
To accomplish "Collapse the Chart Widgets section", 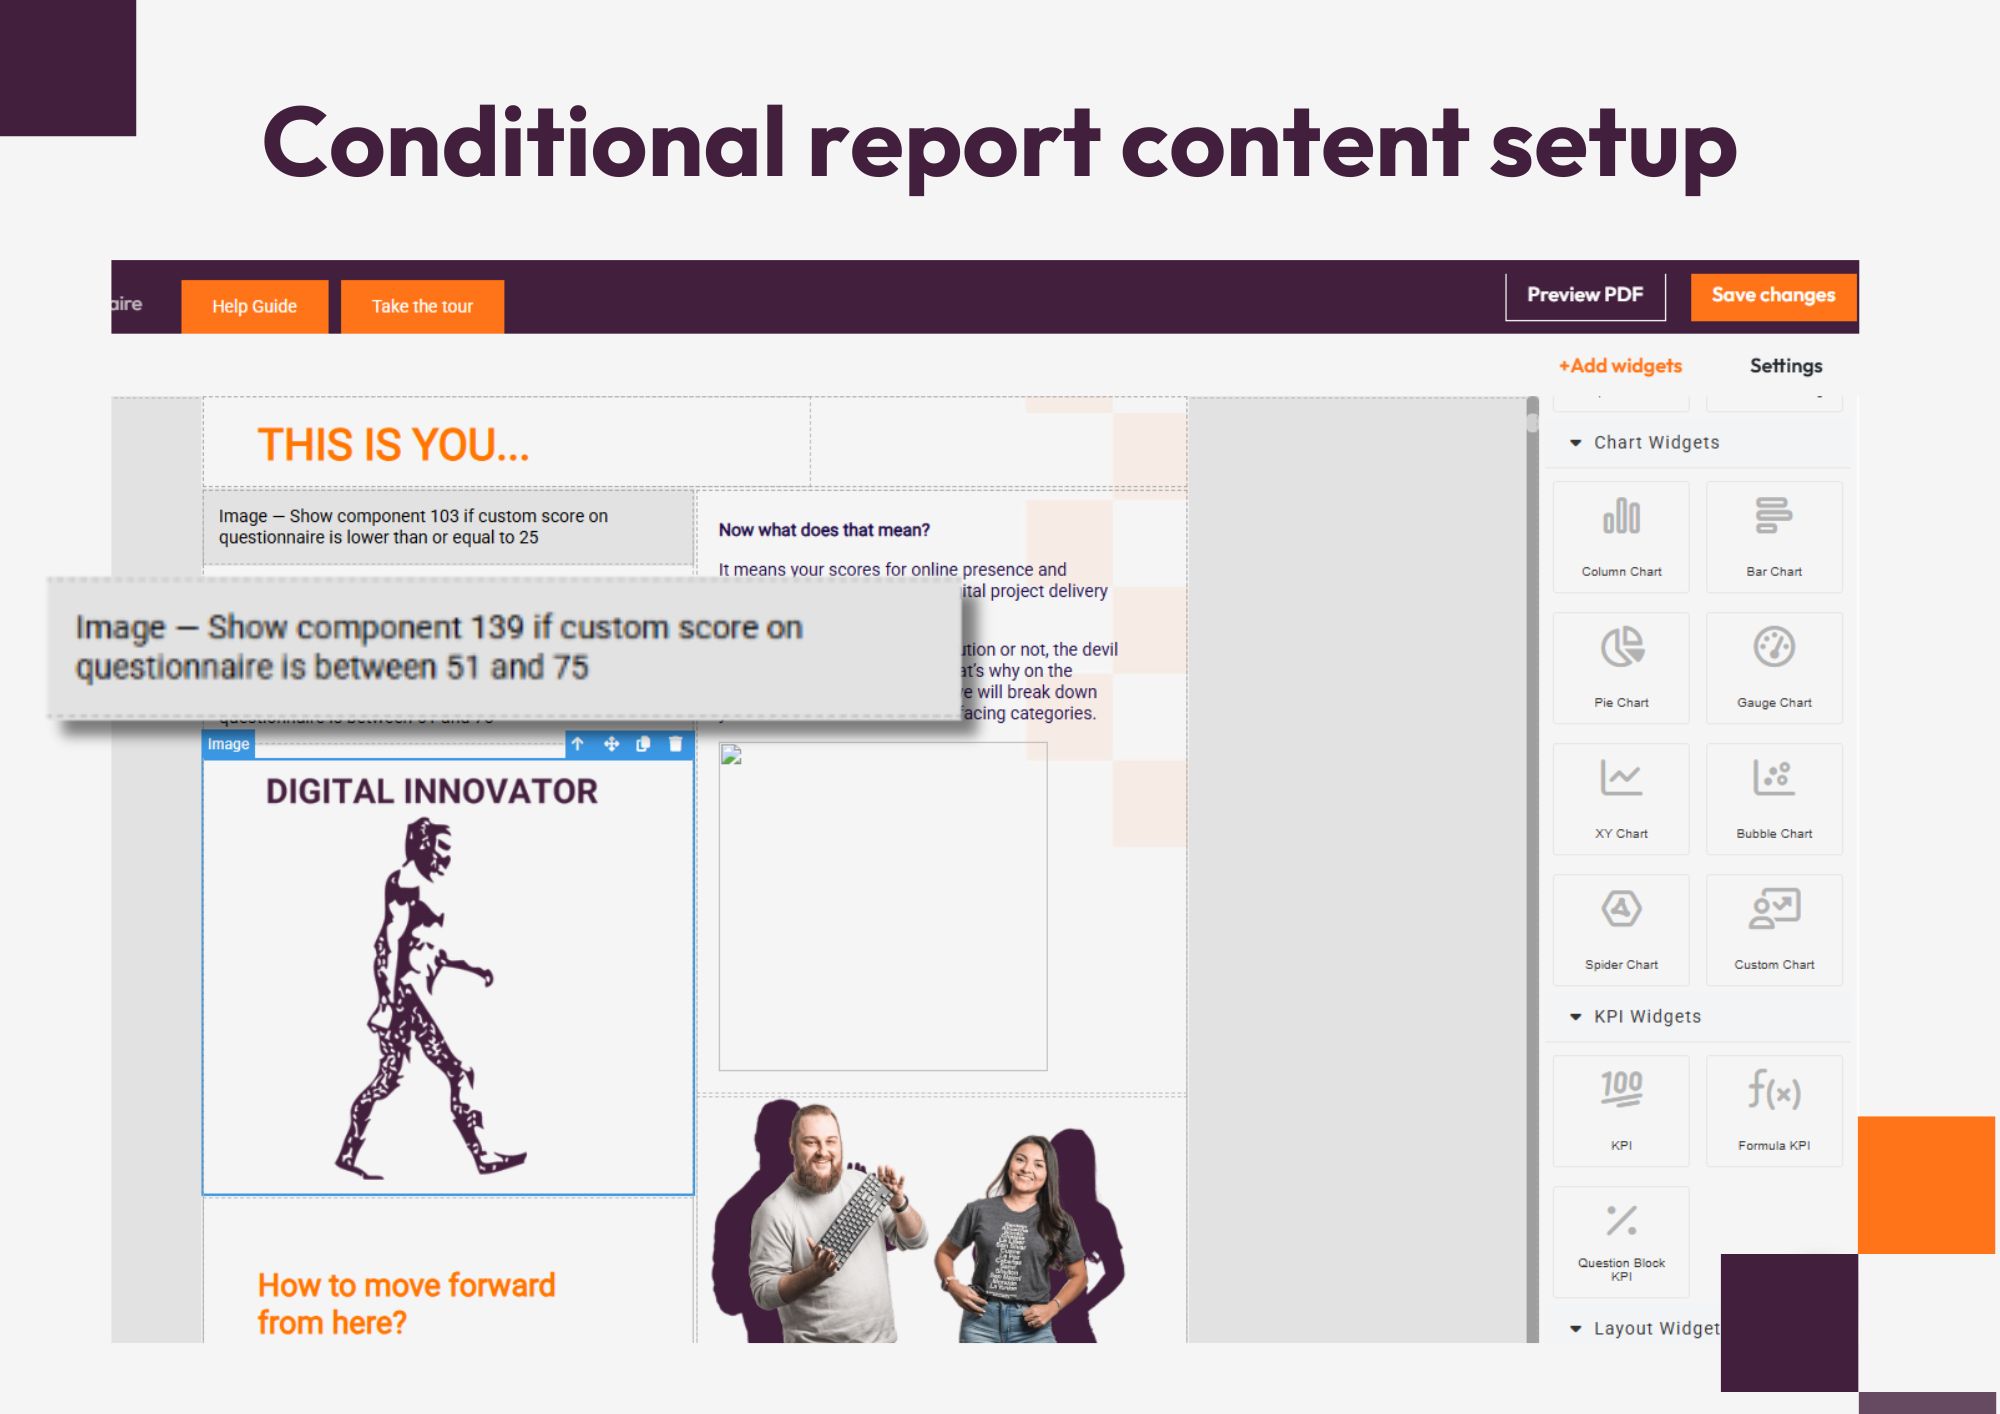I will coord(1575,442).
